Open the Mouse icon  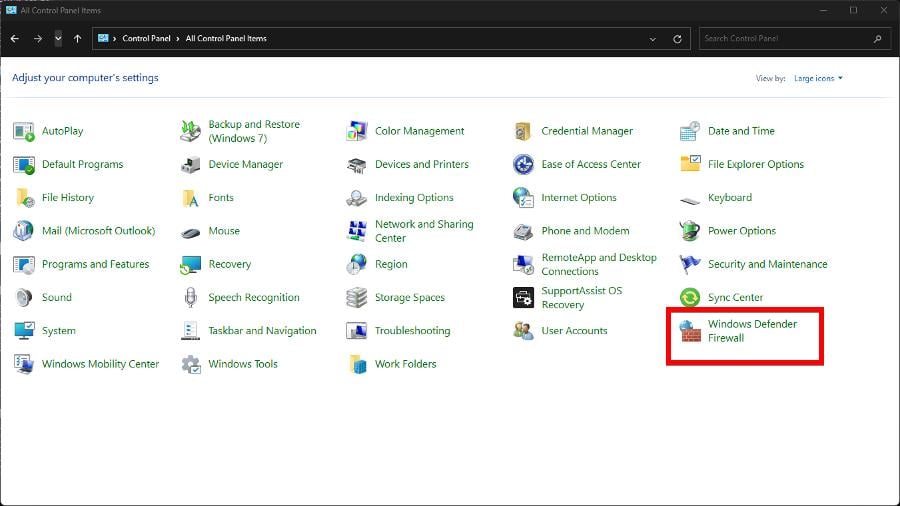point(190,232)
